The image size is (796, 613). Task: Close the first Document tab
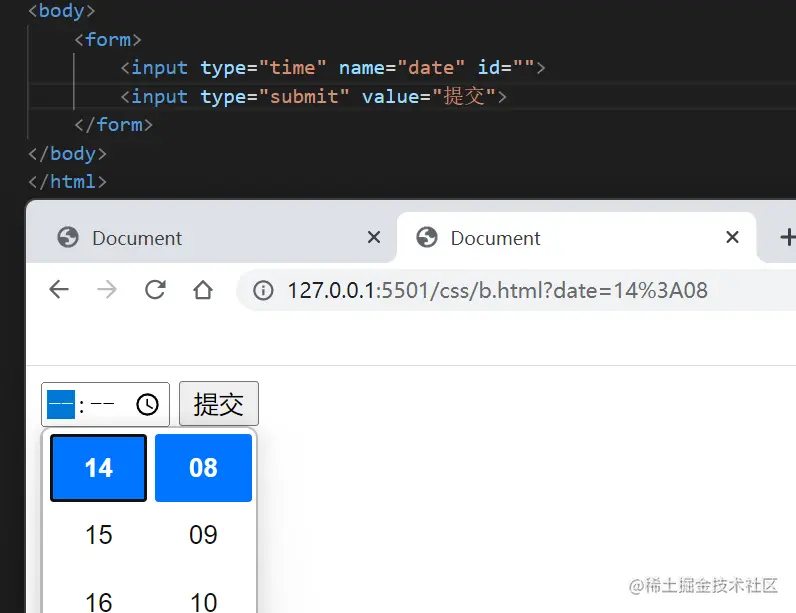coord(374,237)
